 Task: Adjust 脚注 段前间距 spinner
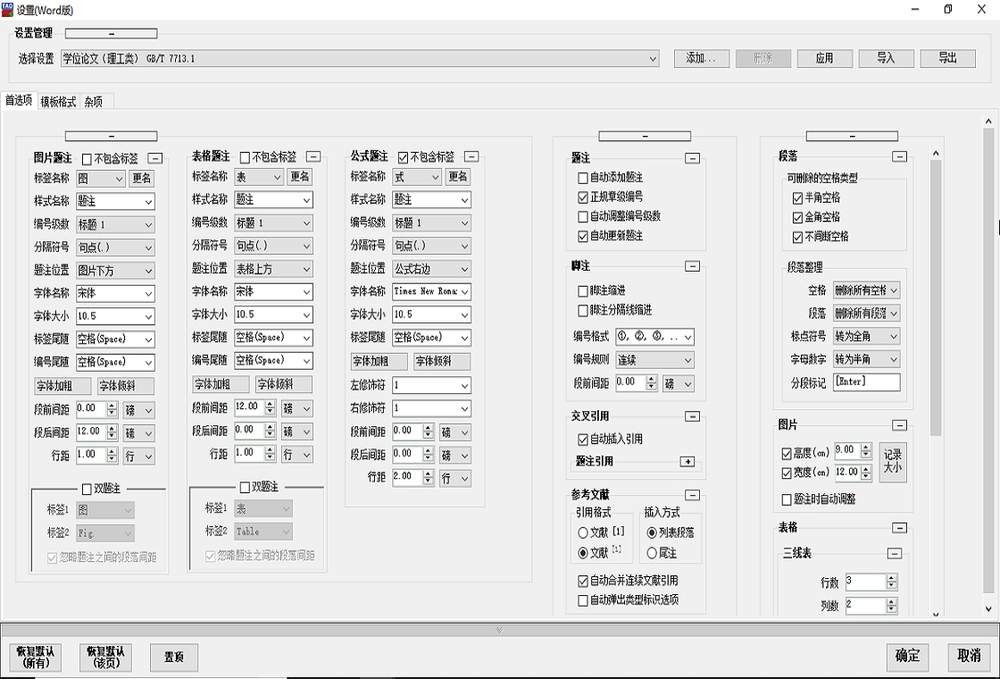[651, 383]
